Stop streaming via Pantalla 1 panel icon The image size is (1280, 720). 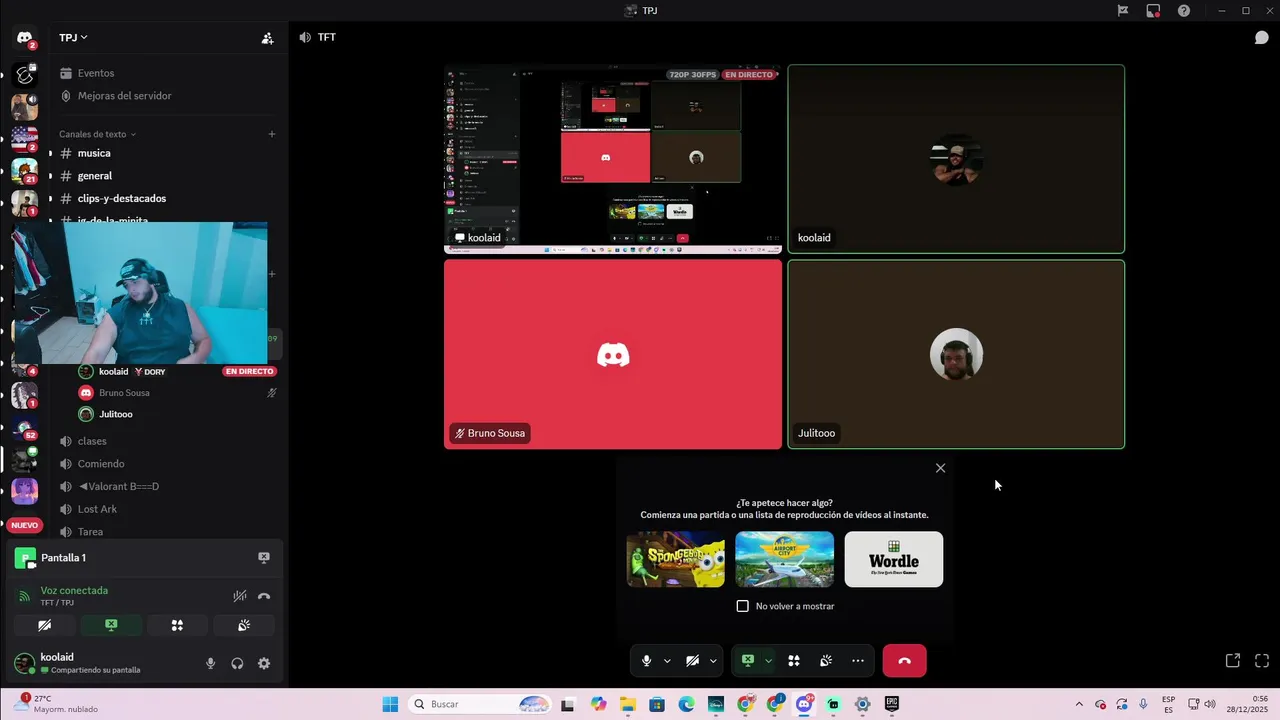[x=264, y=558]
